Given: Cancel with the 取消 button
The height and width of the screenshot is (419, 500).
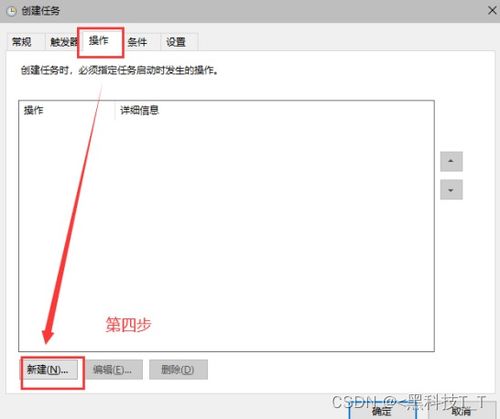Looking at the screenshot, I should (462, 410).
